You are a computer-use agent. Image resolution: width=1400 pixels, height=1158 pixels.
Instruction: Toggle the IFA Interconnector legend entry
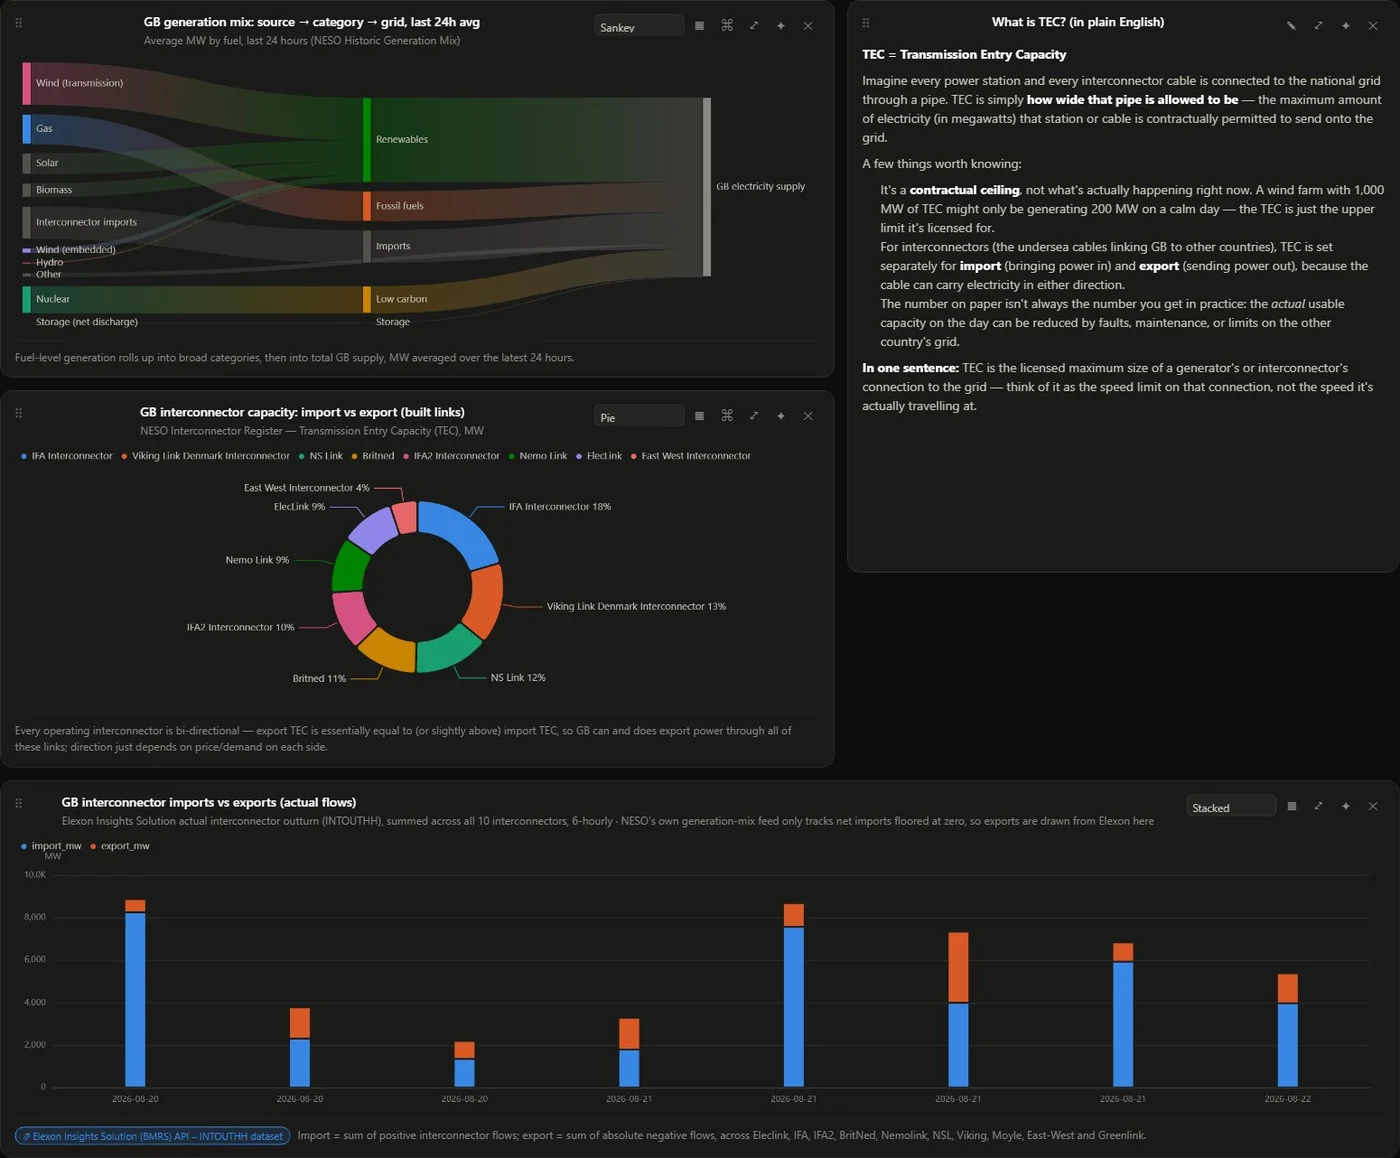pos(67,456)
